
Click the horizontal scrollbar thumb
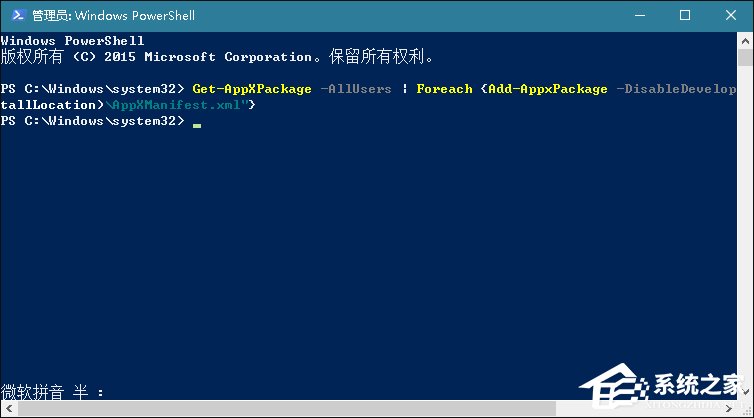coord(200,409)
